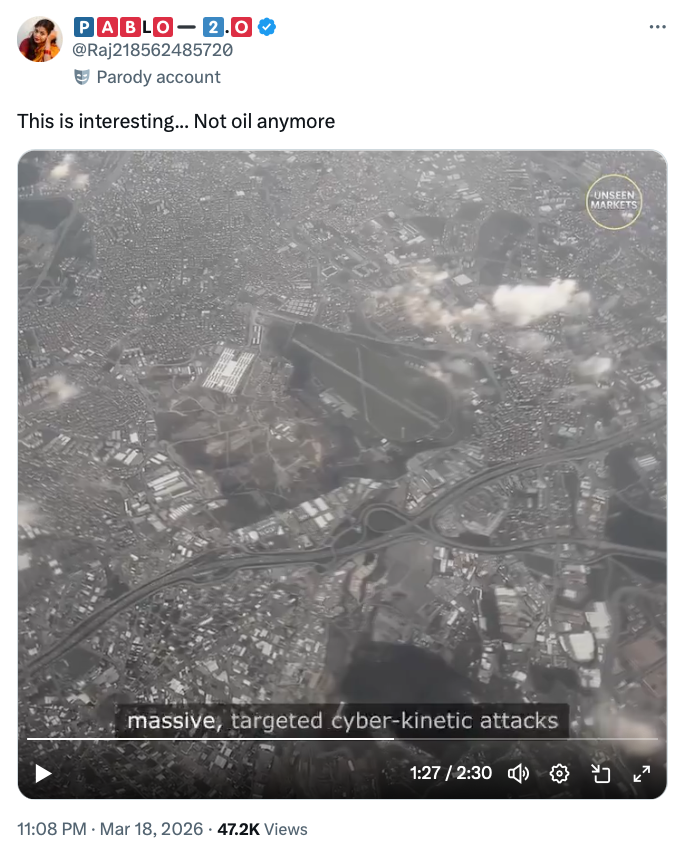The image size is (687, 849).
Task: Open the picture-in-picture popout icon
Action: click(x=600, y=774)
